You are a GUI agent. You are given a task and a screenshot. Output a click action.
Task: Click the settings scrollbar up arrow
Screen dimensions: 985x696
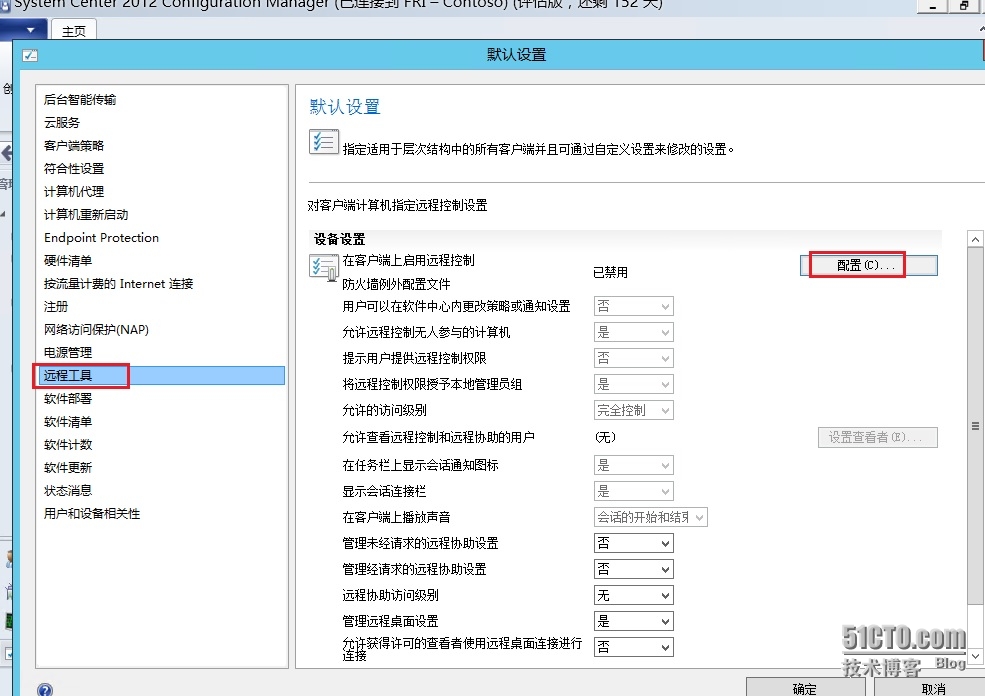point(975,239)
